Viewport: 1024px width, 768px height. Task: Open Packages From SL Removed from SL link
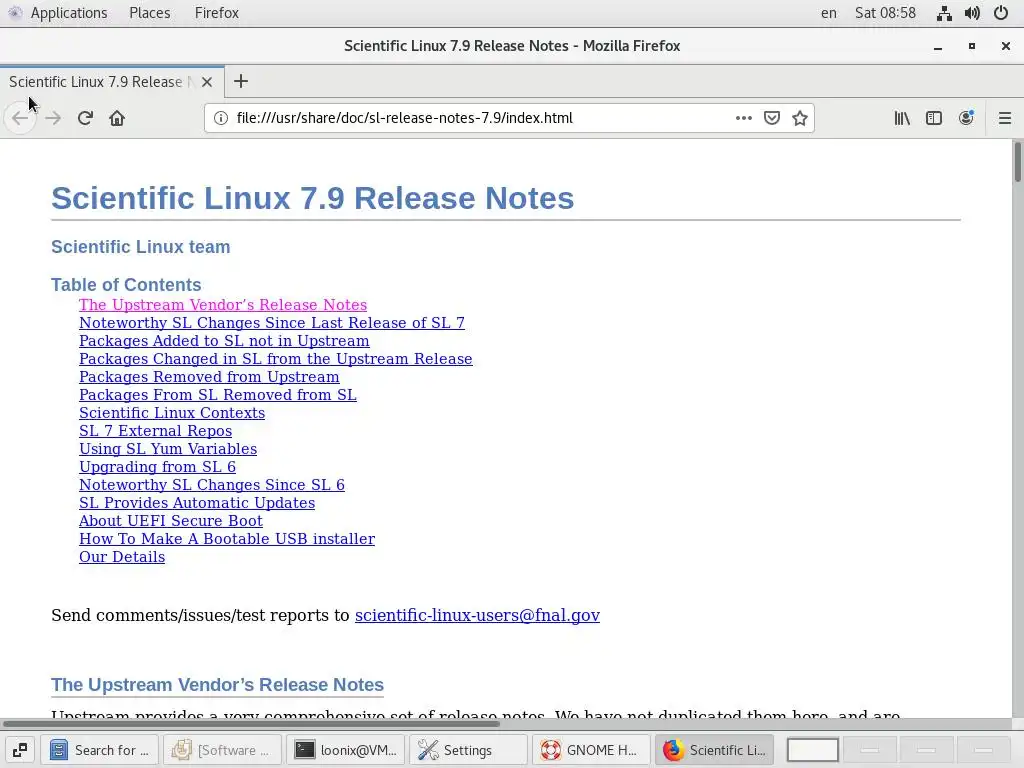(x=217, y=394)
